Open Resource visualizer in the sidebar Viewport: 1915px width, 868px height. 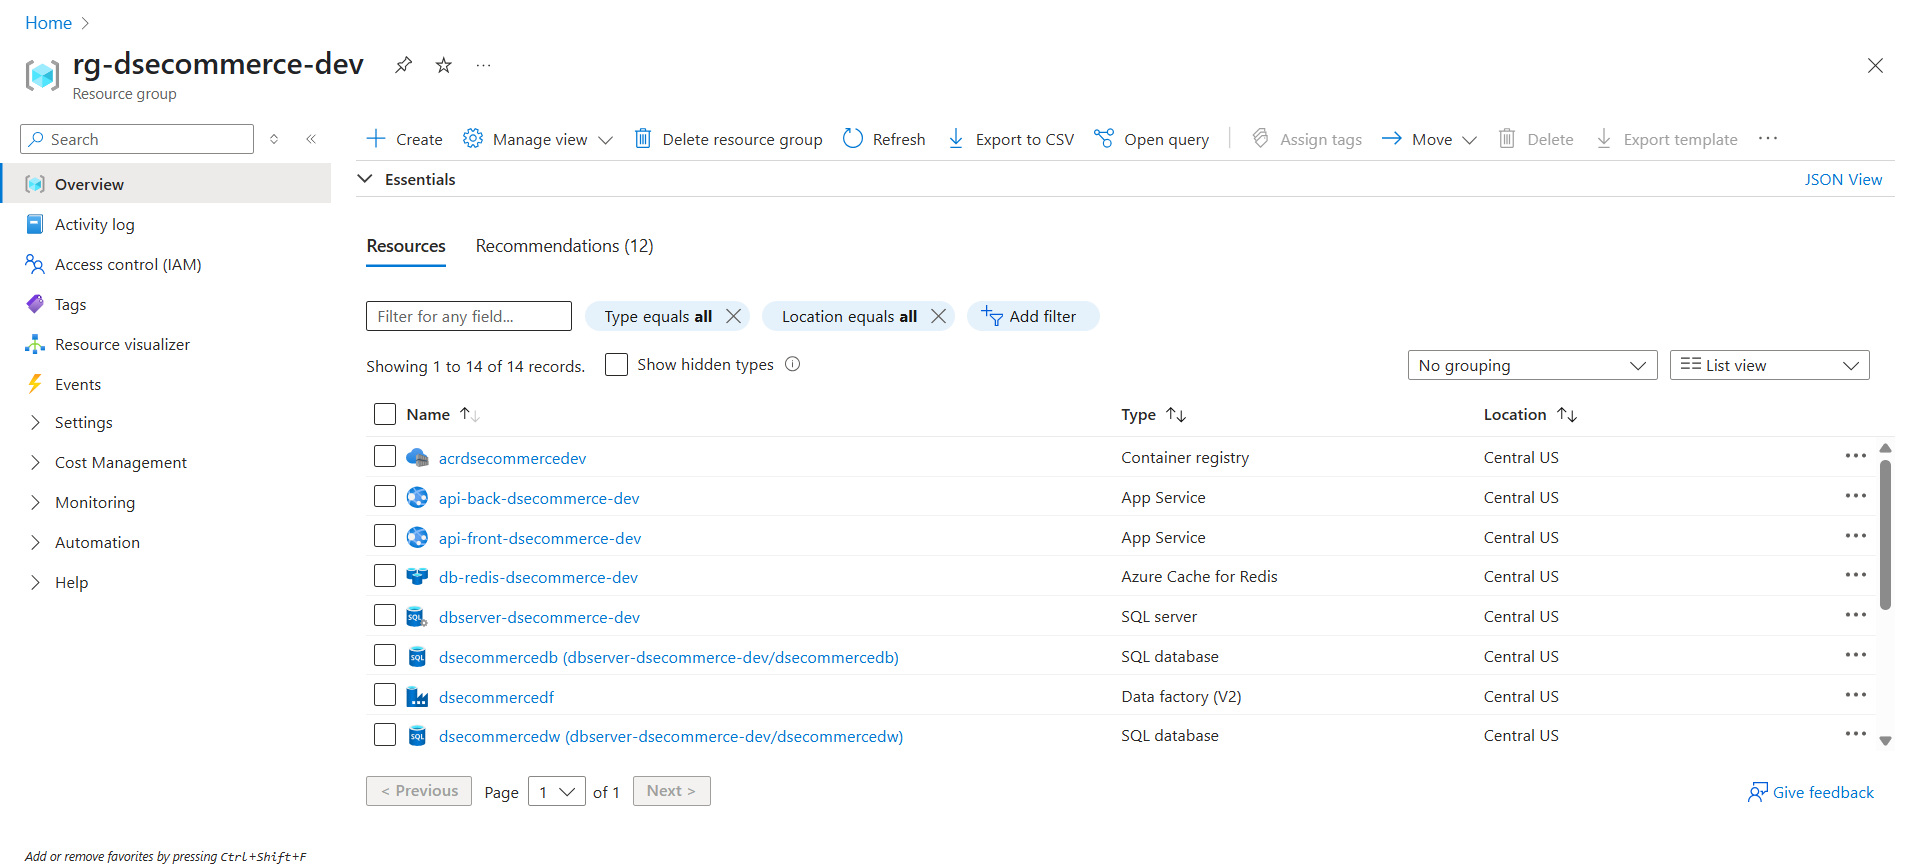coord(122,344)
